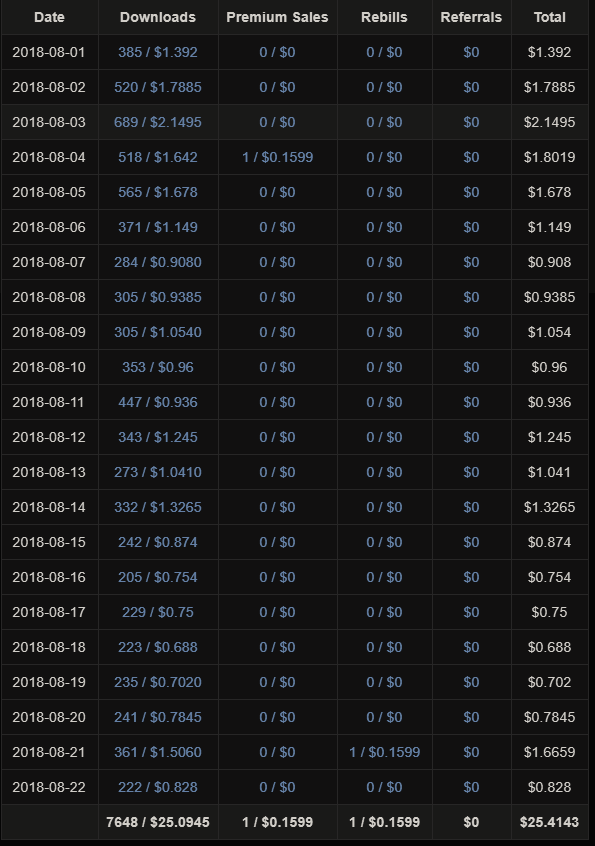This screenshot has height=846, width=595.
Task: Click the Date column header
Action: 49,17
